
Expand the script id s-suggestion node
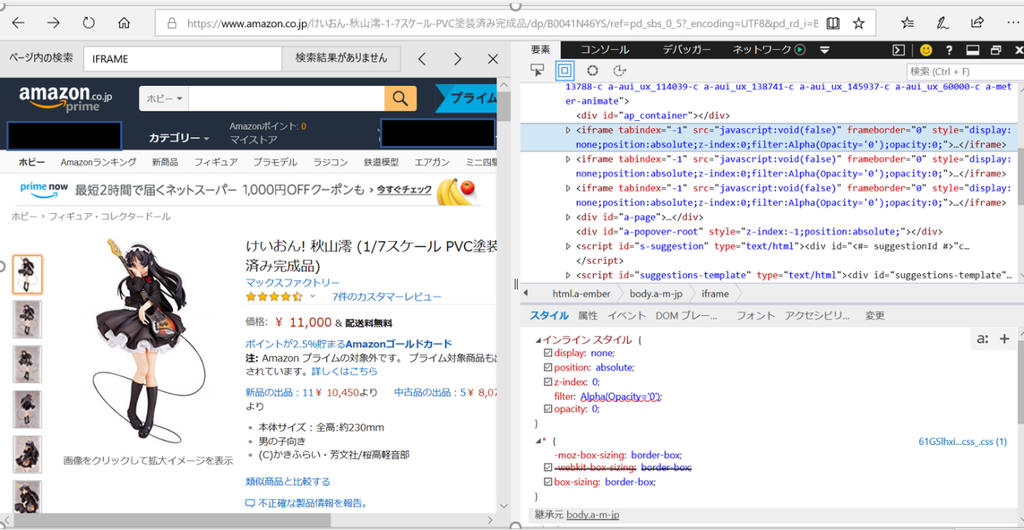pyautogui.click(x=568, y=246)
